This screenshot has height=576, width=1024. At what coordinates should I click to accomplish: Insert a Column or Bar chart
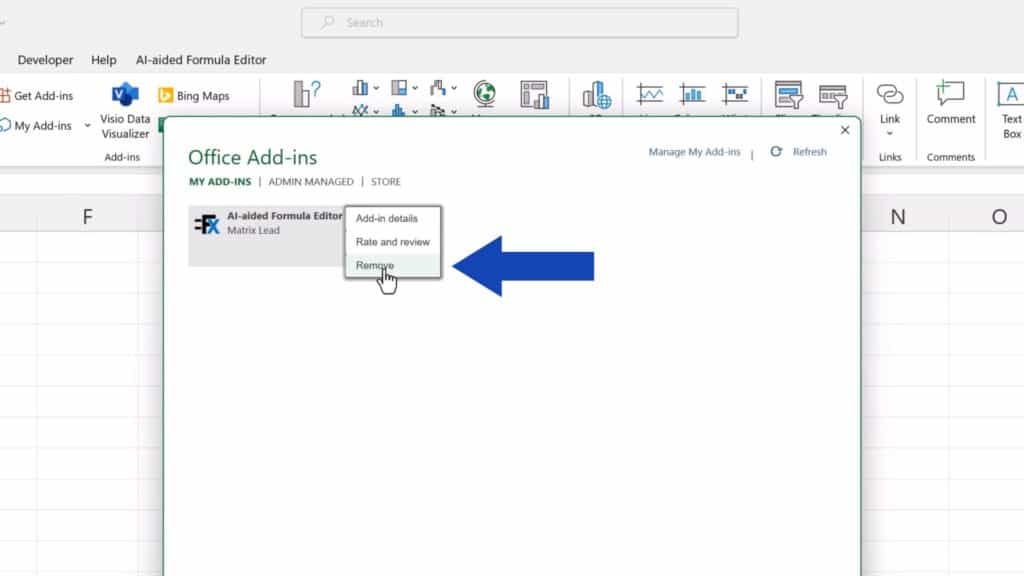[x=360, y=88]
